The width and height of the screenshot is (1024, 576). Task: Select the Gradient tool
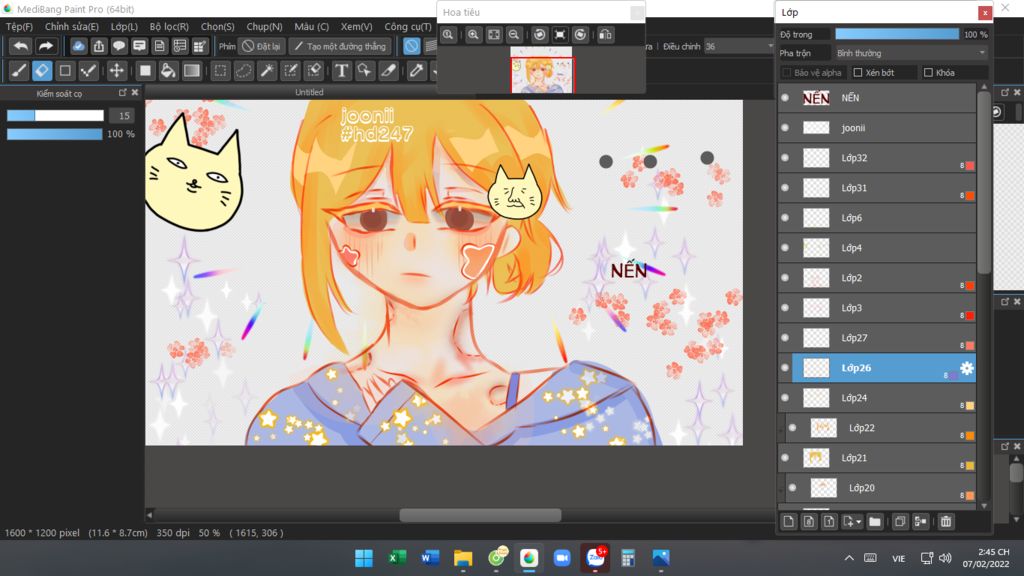pyautogui.click(x=191, y=71)
